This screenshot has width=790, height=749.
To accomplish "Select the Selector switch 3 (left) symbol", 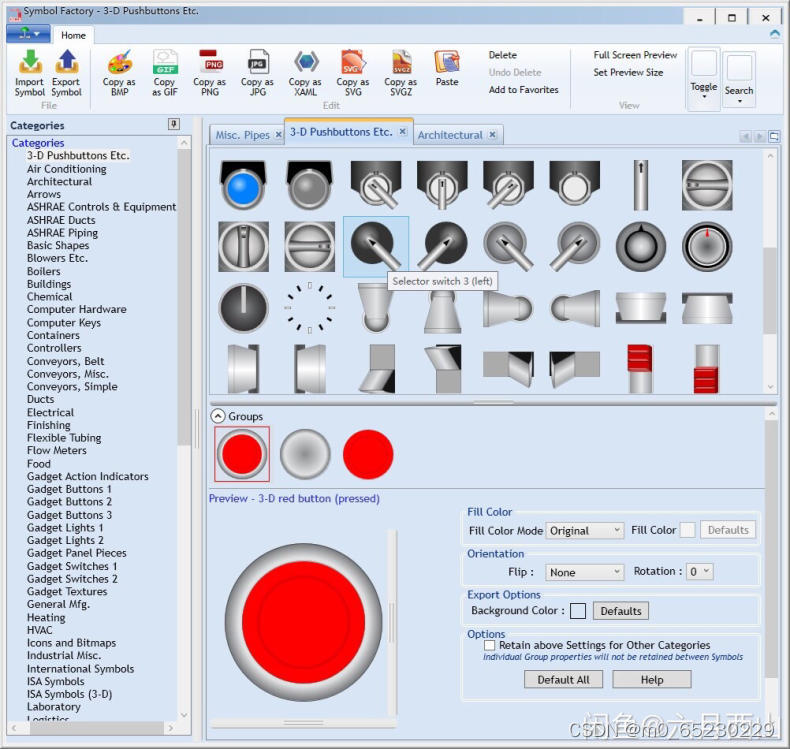I will tap(376, 247).
